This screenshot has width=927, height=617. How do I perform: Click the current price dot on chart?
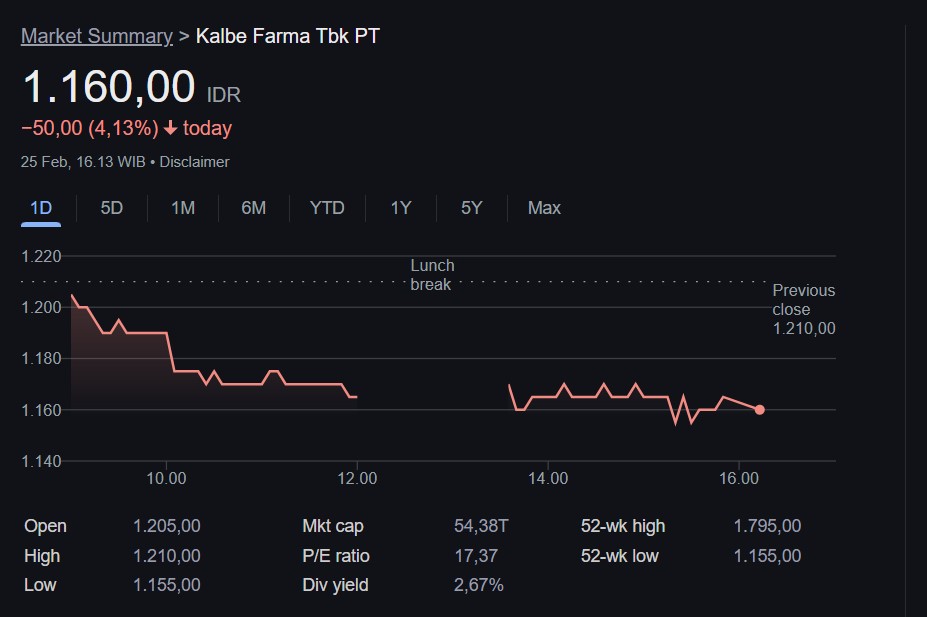760,409
